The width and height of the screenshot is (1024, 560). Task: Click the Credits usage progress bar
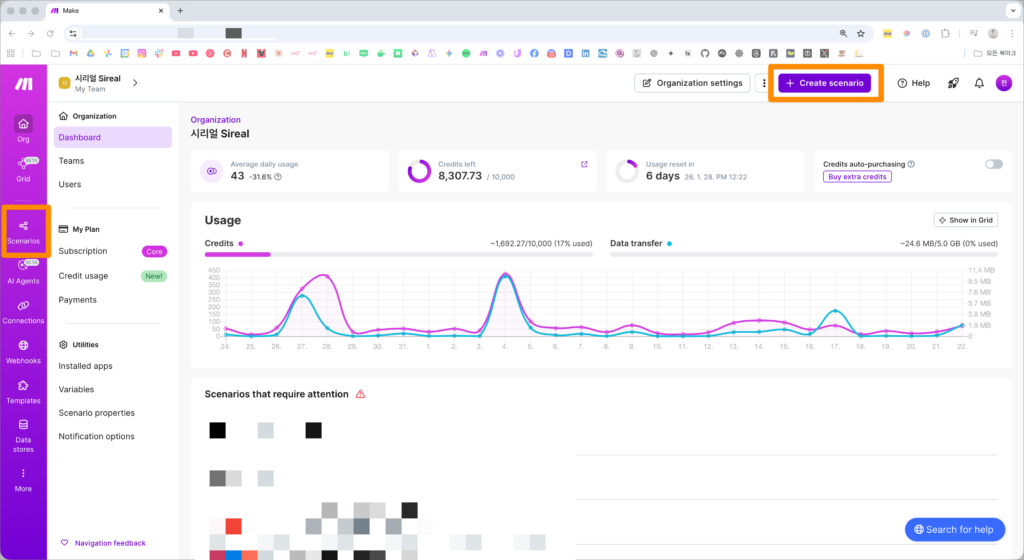[398, 254]
